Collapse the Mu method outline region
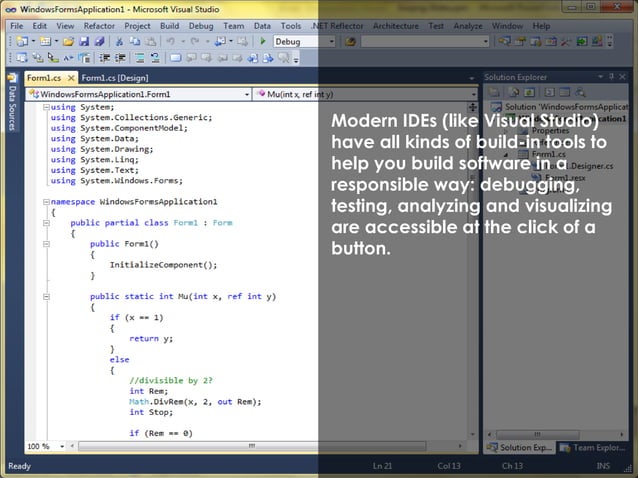 click(x=45, y=297)
